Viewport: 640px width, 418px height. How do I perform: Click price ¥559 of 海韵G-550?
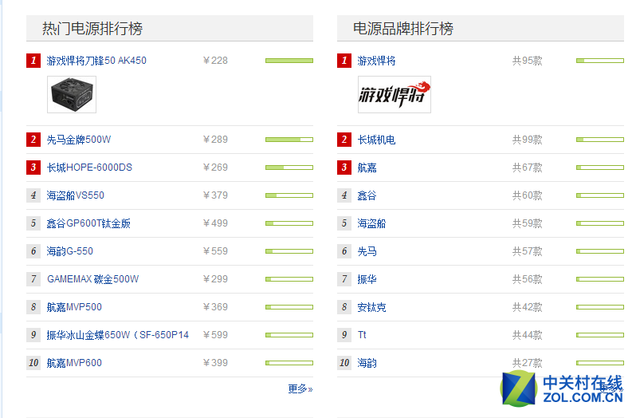click(x=216, y=251)
